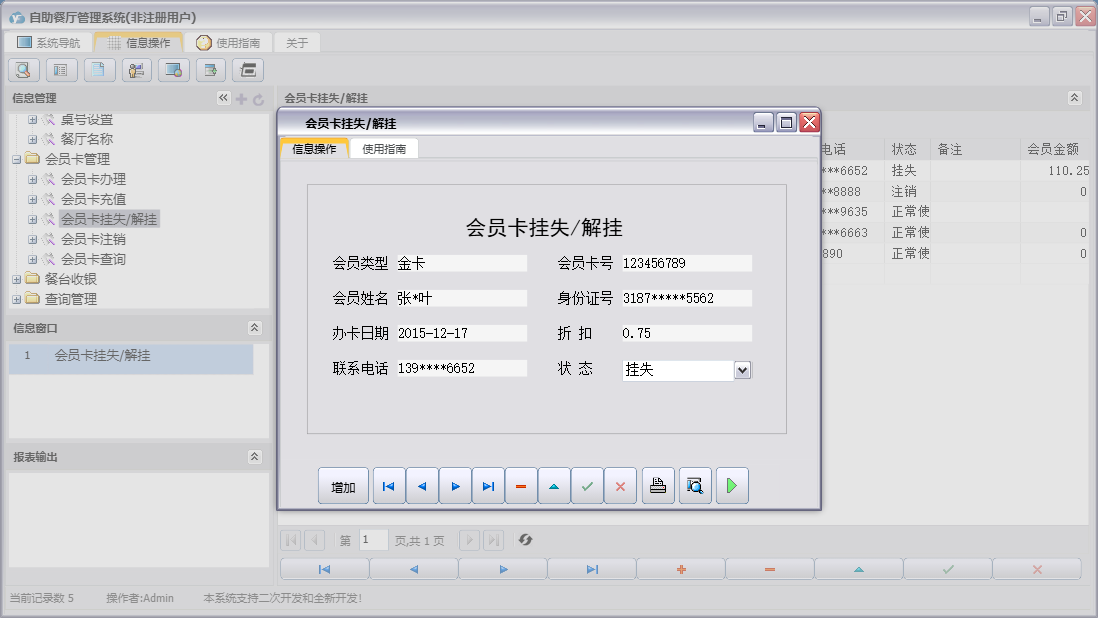Image resolution: width=1098 pixels, height=618 pixels.
Task: Click the print icon in the dialog toolbar
Action: pyautogui.click(x=657, y=485)
